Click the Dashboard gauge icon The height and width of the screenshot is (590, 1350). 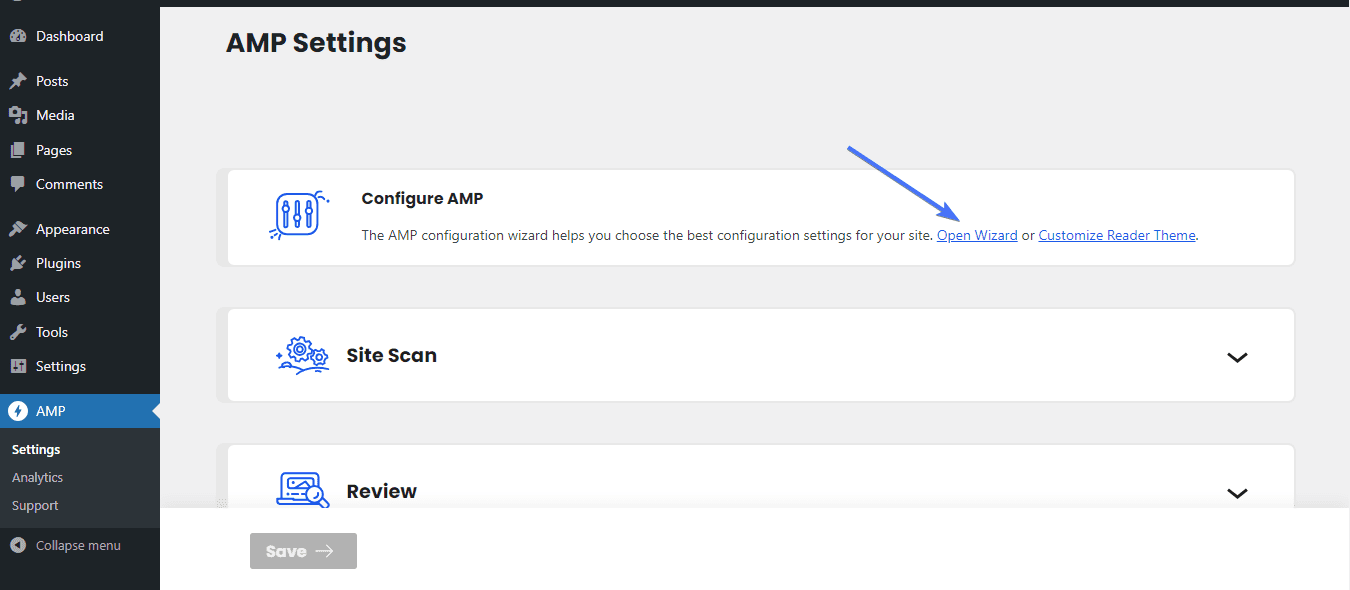[18, 36]
